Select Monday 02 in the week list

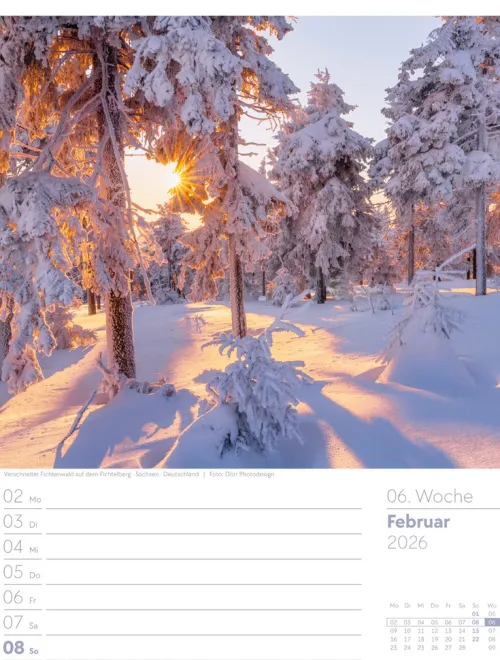tap(22, 497)
